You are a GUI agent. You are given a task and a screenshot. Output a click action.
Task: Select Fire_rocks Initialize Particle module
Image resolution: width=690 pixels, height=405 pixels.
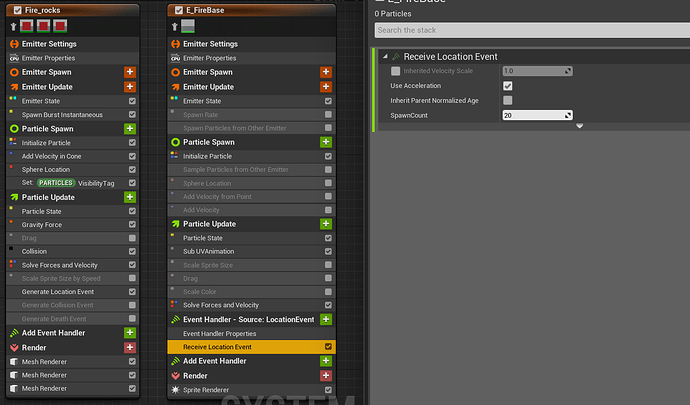coord(73,143)
